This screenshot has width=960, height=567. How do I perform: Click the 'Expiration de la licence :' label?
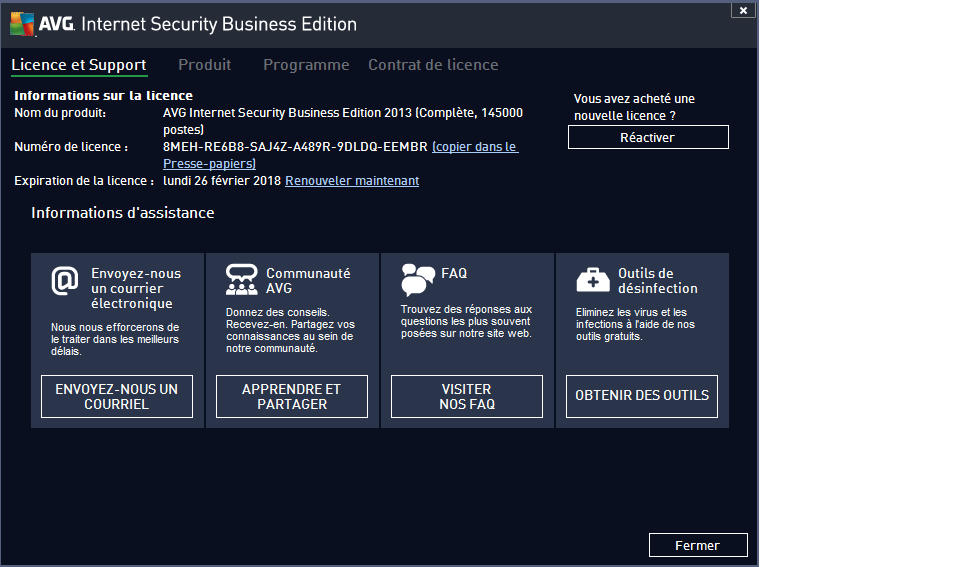pyautogui.click(x=84, y=181)
